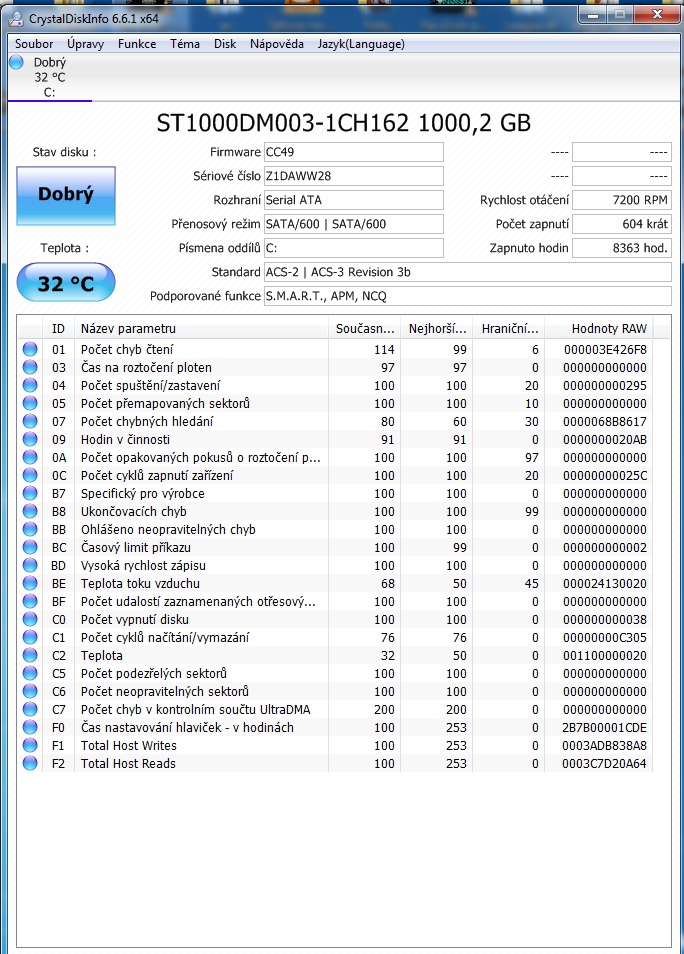Open the Úpravy menu
The width and height of the screenshot is (684, 954).
85,44
